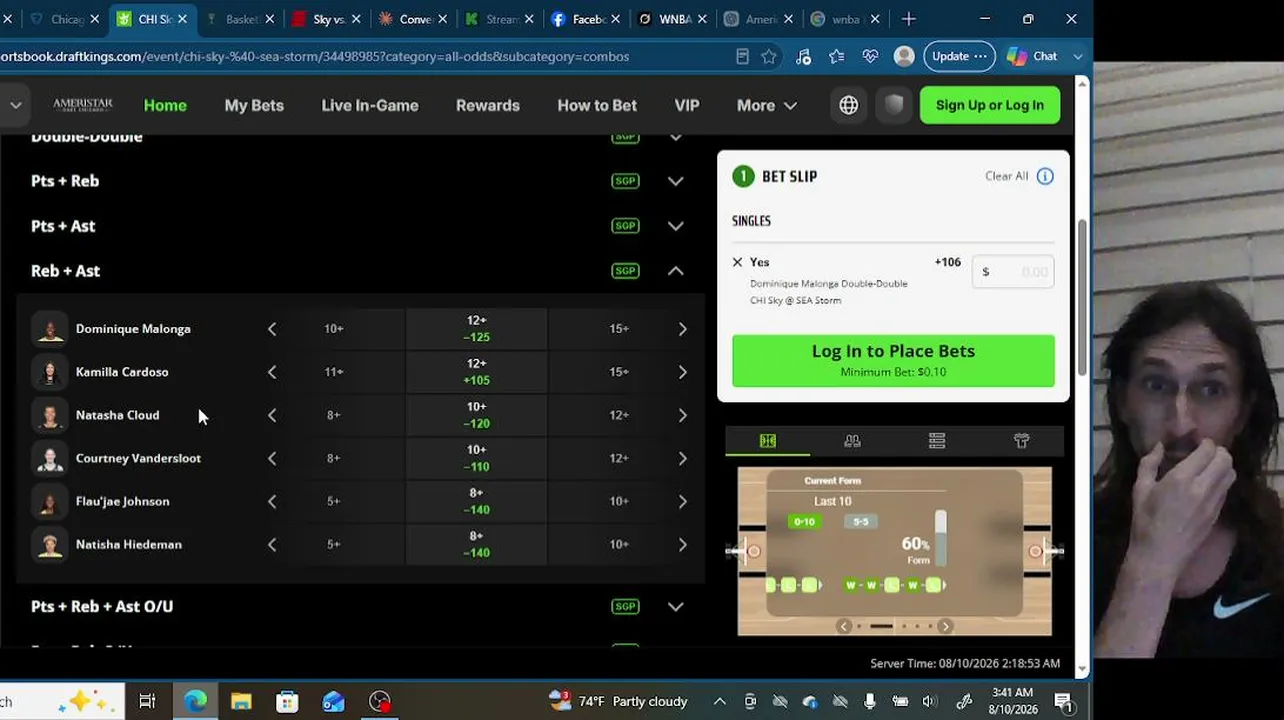Show higher line for Courtney Vandersloot

coord(682,458)
